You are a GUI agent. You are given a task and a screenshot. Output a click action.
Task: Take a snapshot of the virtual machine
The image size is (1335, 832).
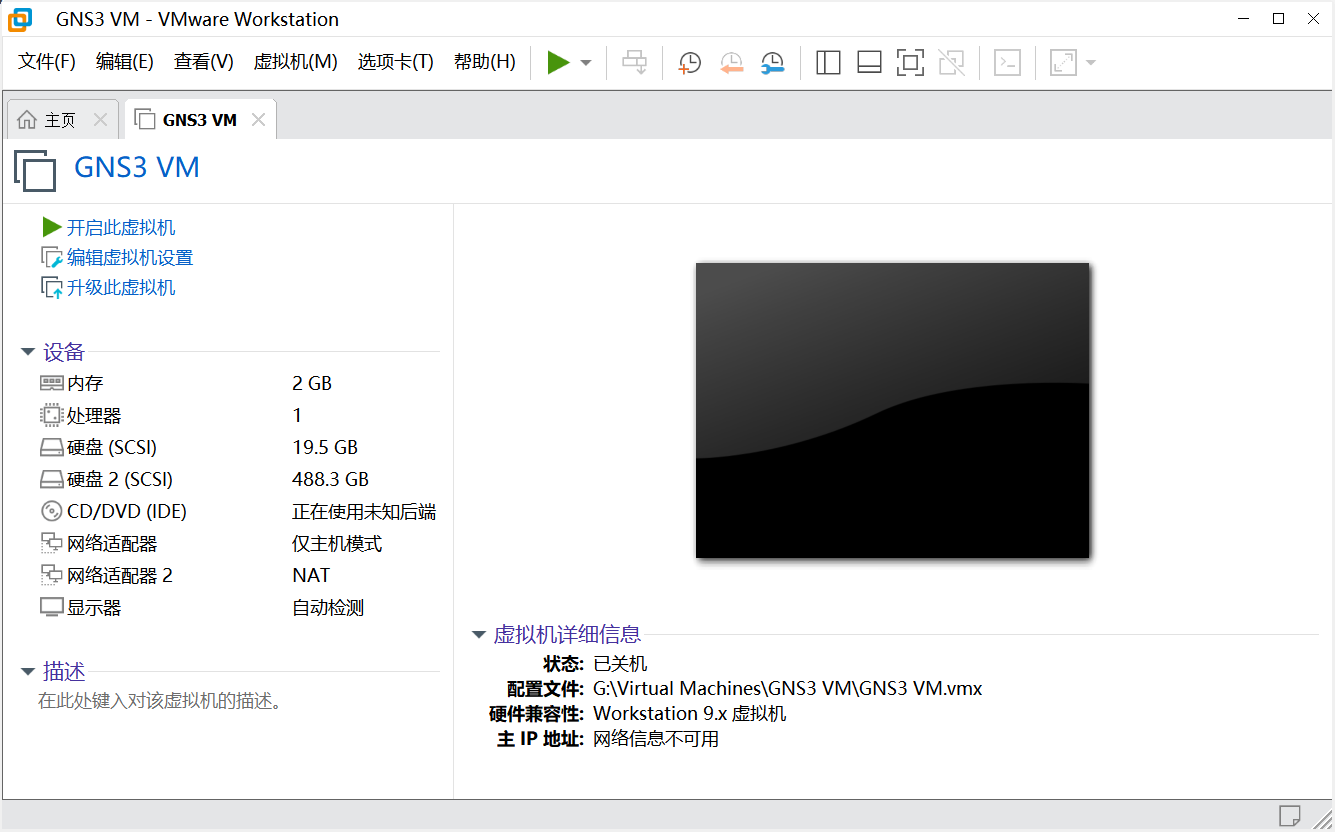(689, 62)
